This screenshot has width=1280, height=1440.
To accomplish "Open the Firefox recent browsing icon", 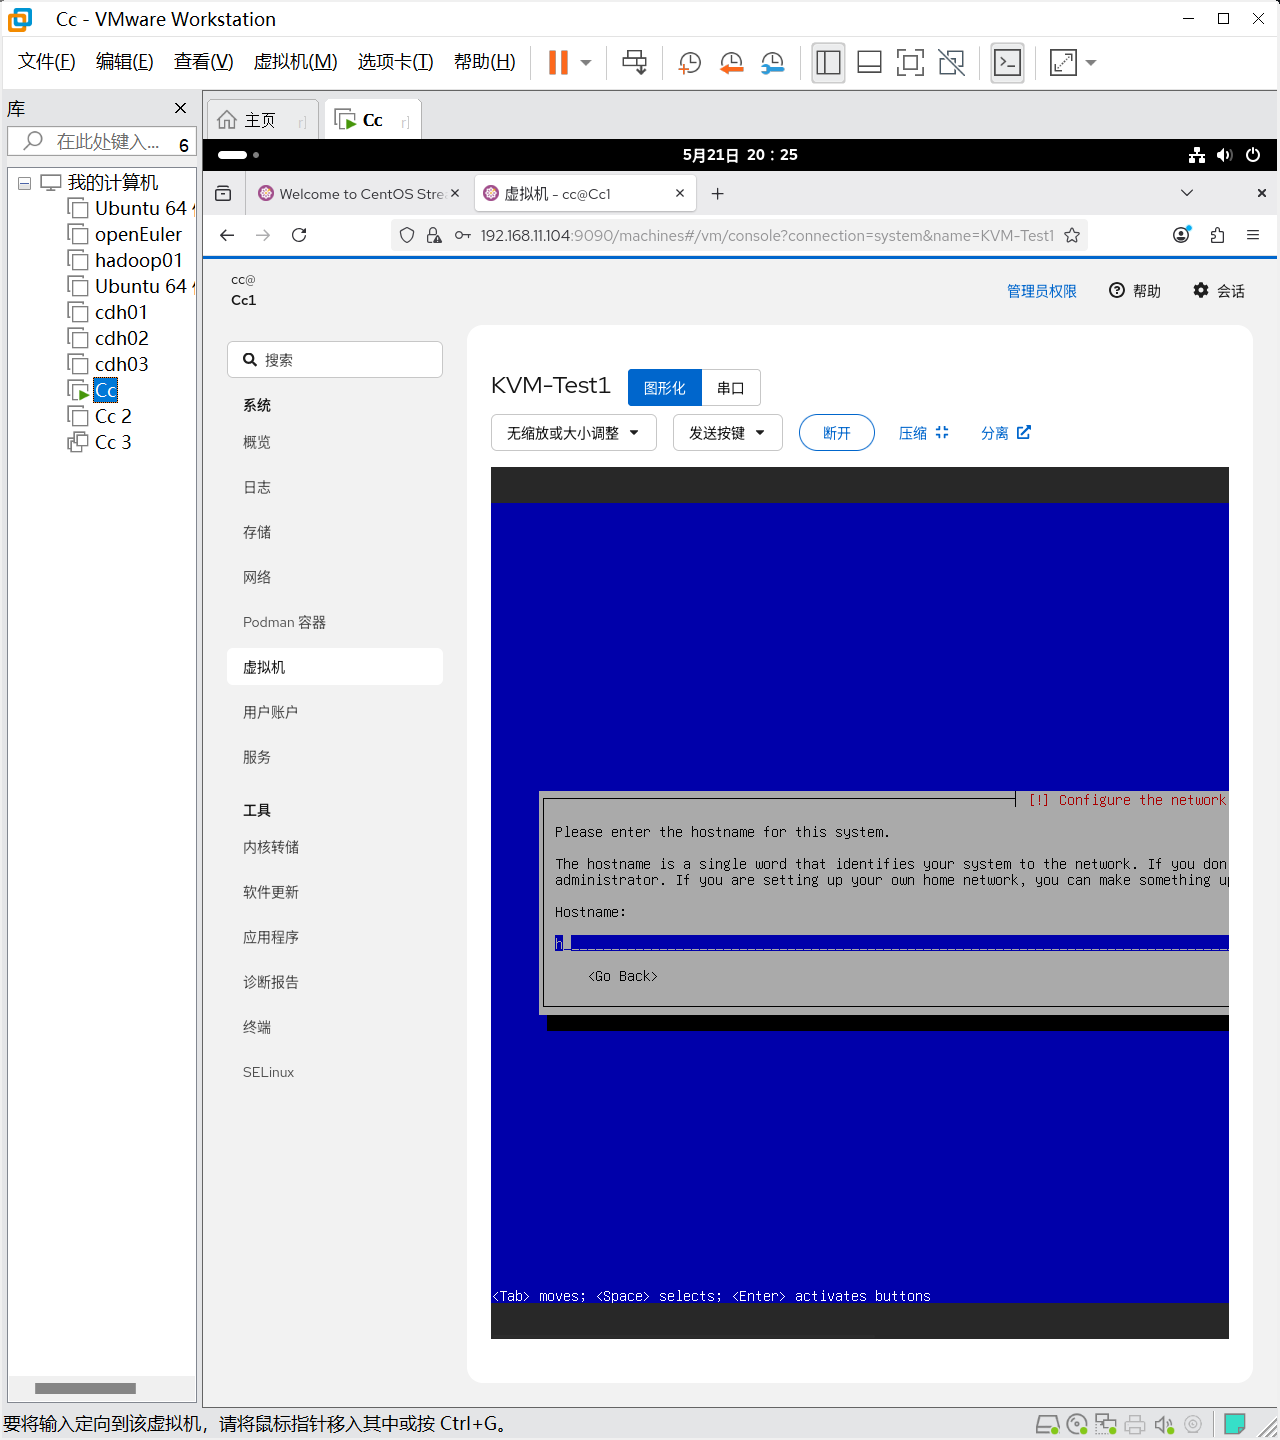I will coord(223,193).
